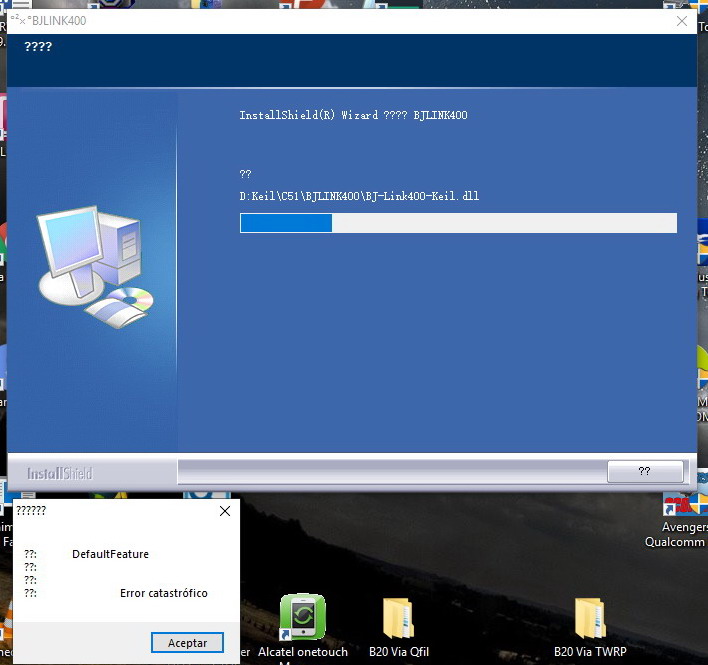Click the BJLINK400 window title text
The width and height of the screenshot is (708, 665).
coord(59,21)
